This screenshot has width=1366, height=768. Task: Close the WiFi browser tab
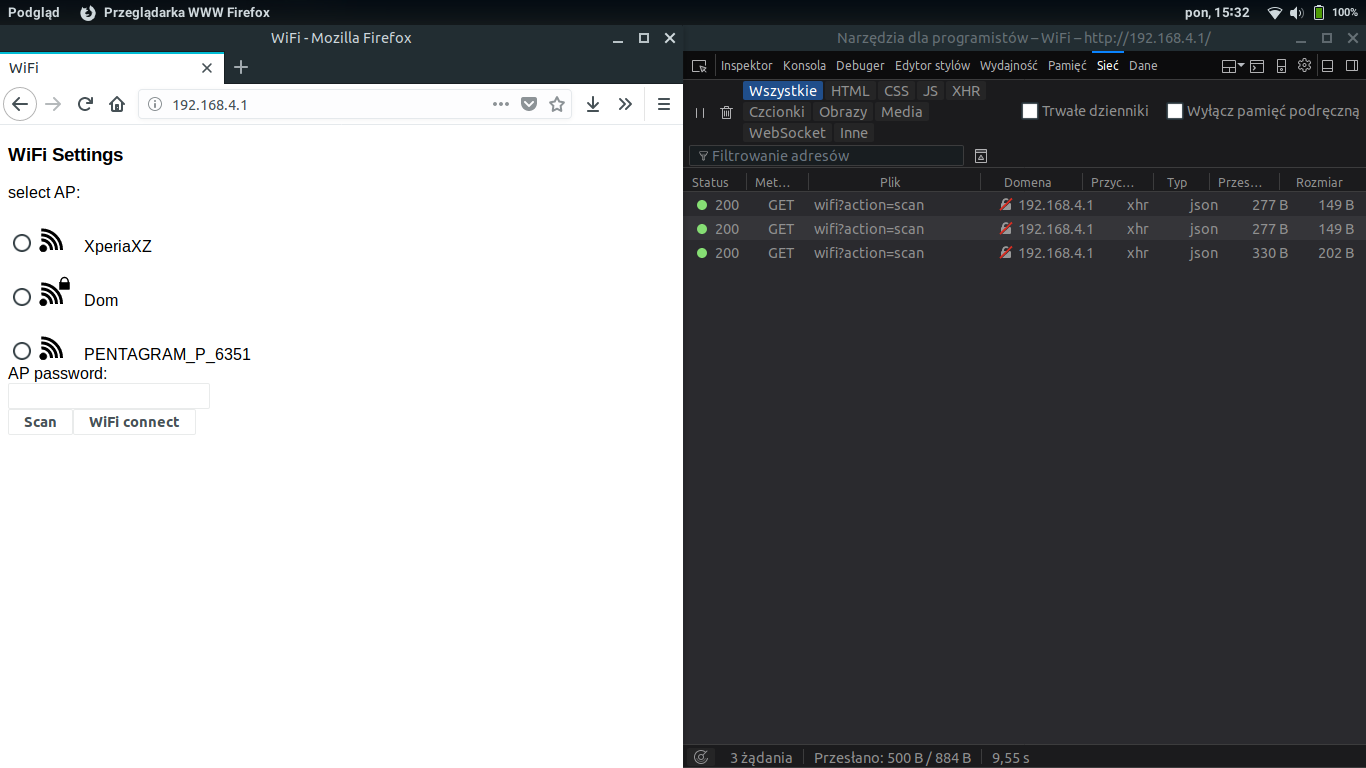pyautogui.click(x=207, y=68)
